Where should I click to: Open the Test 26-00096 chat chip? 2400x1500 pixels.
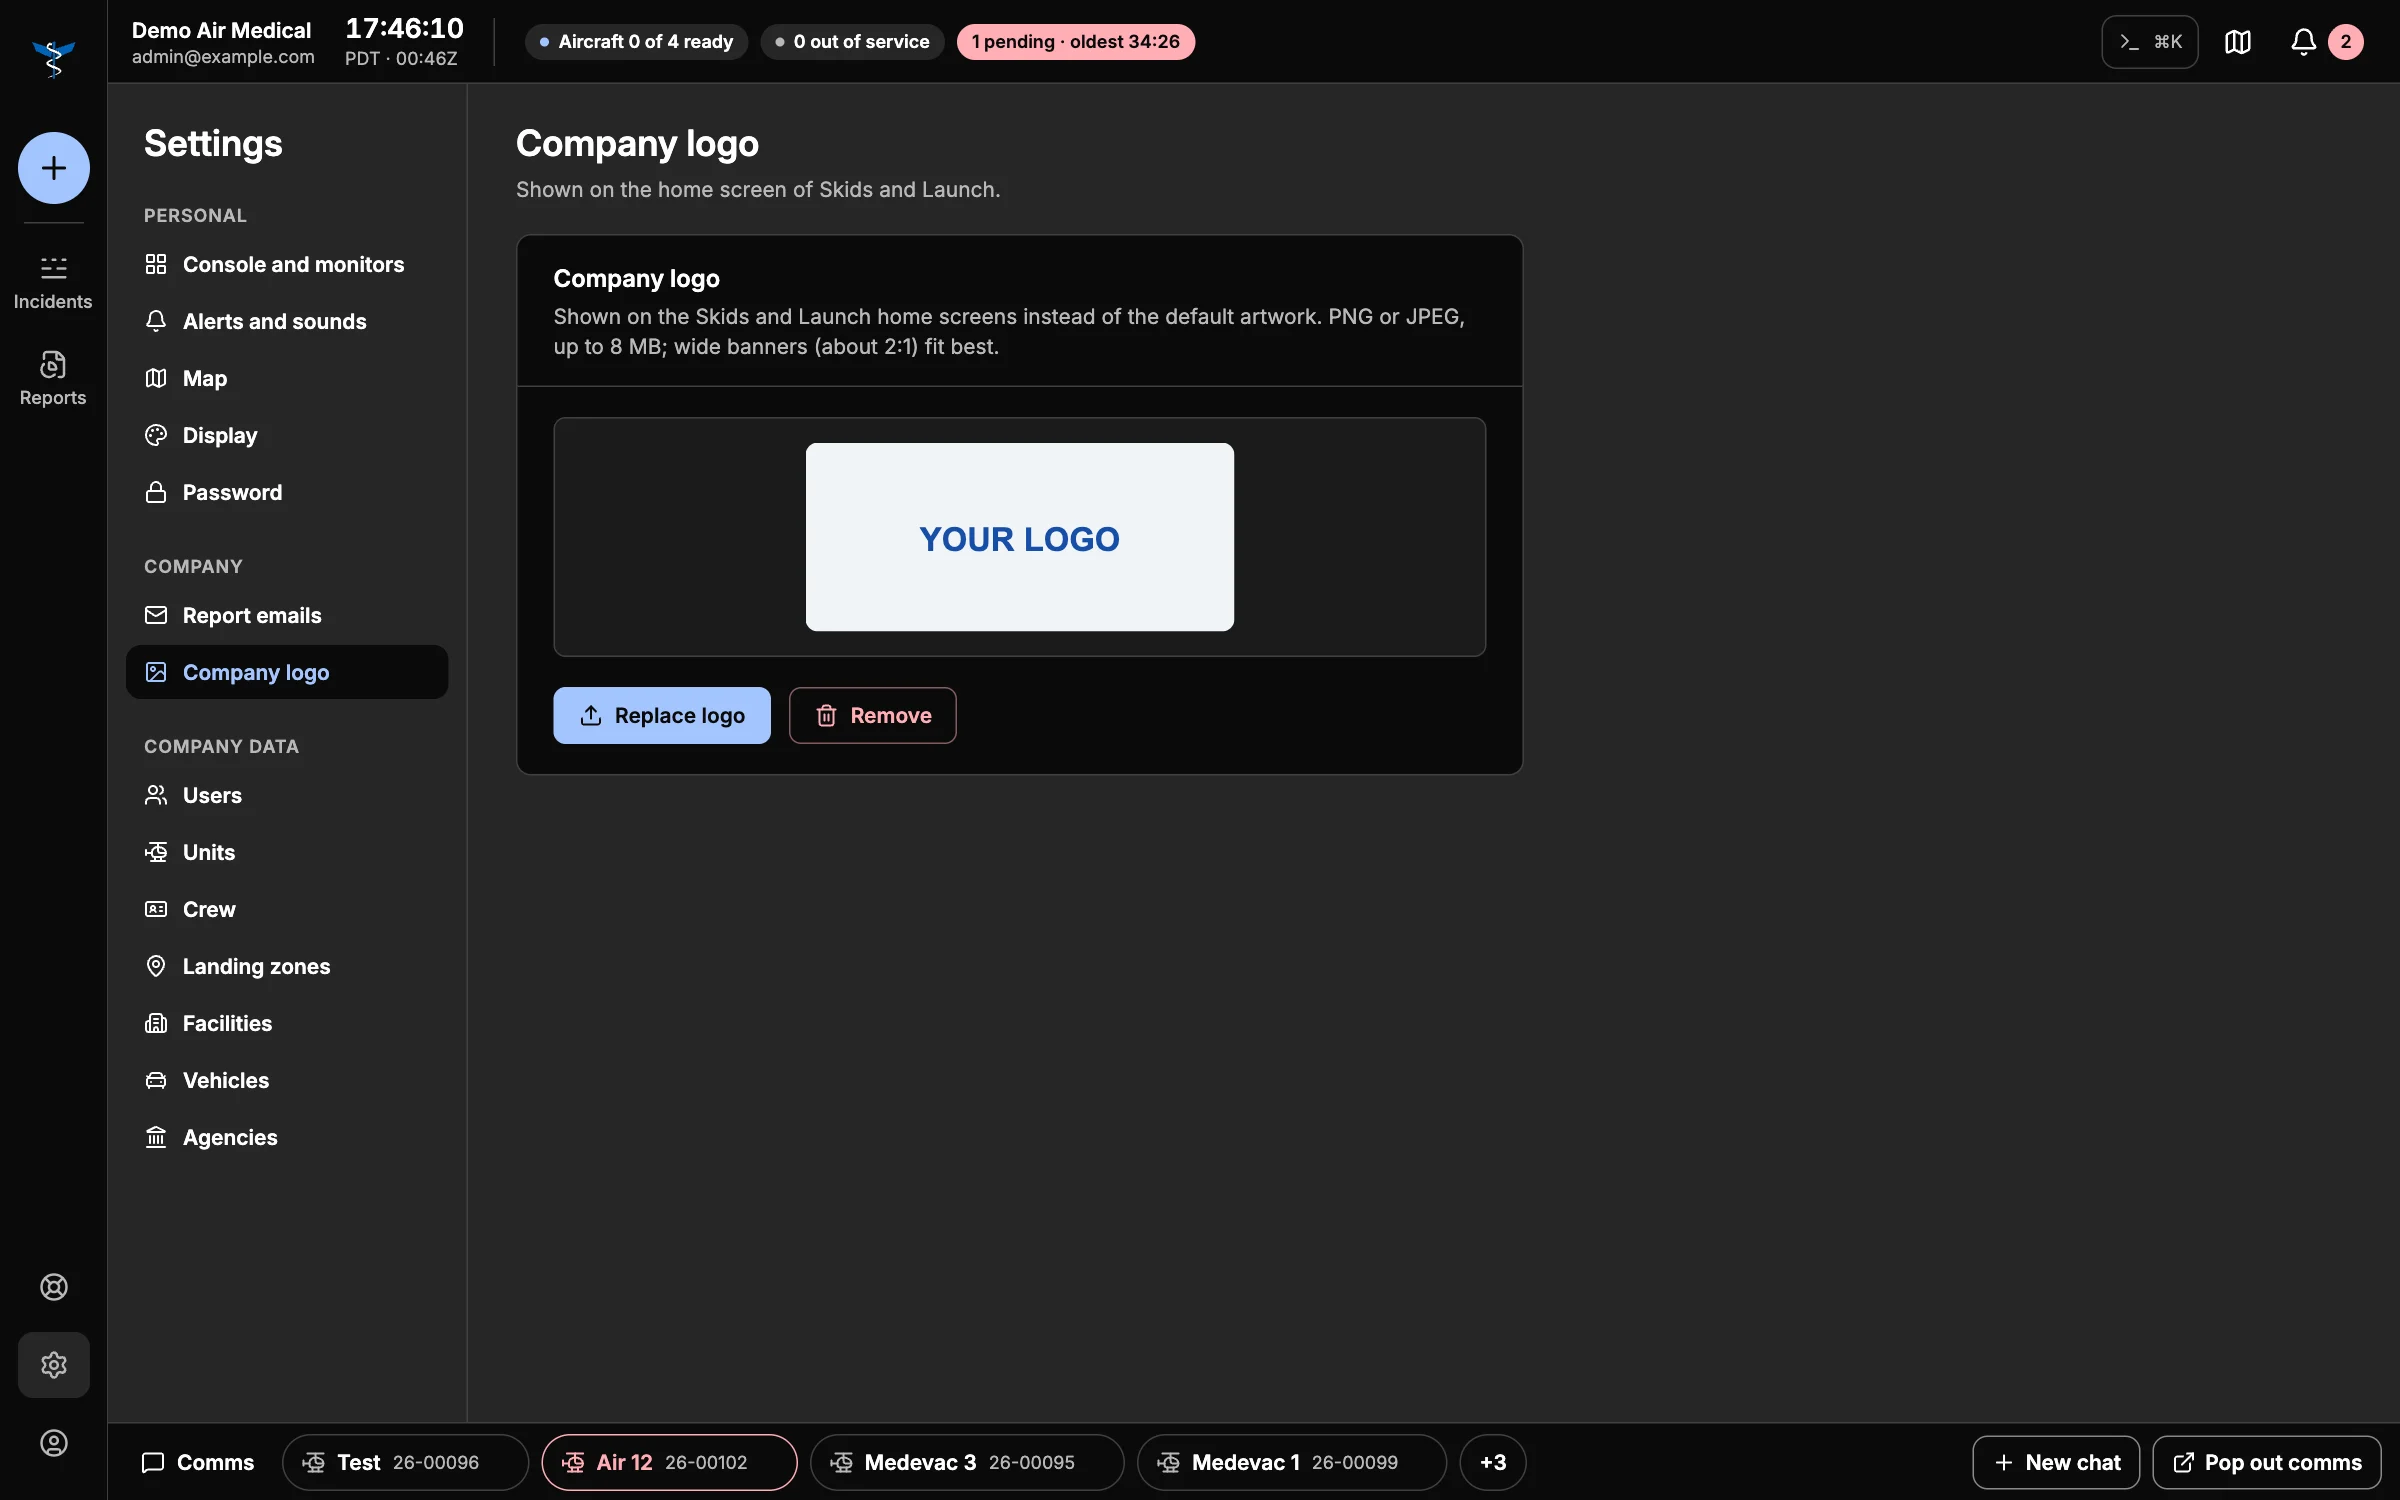[405, 1462]
